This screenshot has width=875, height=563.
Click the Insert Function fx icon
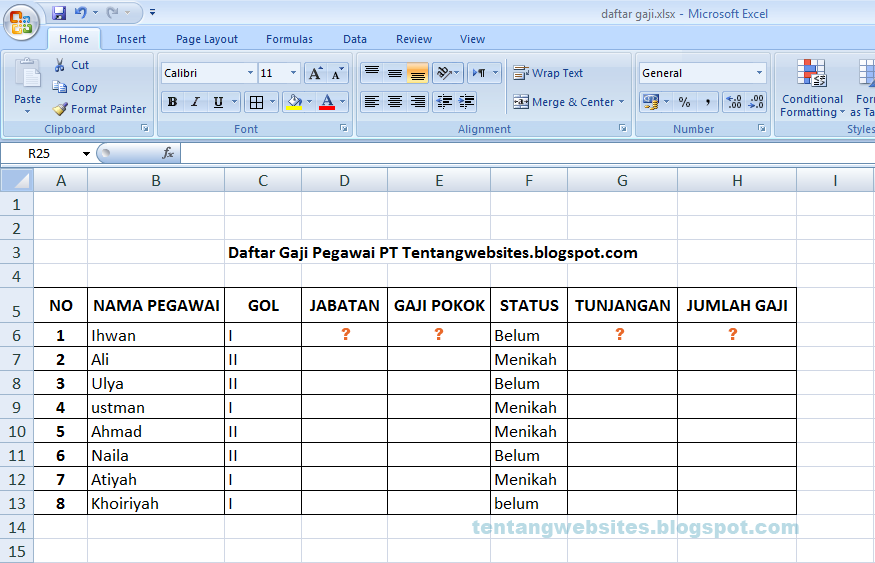point(167,153)
